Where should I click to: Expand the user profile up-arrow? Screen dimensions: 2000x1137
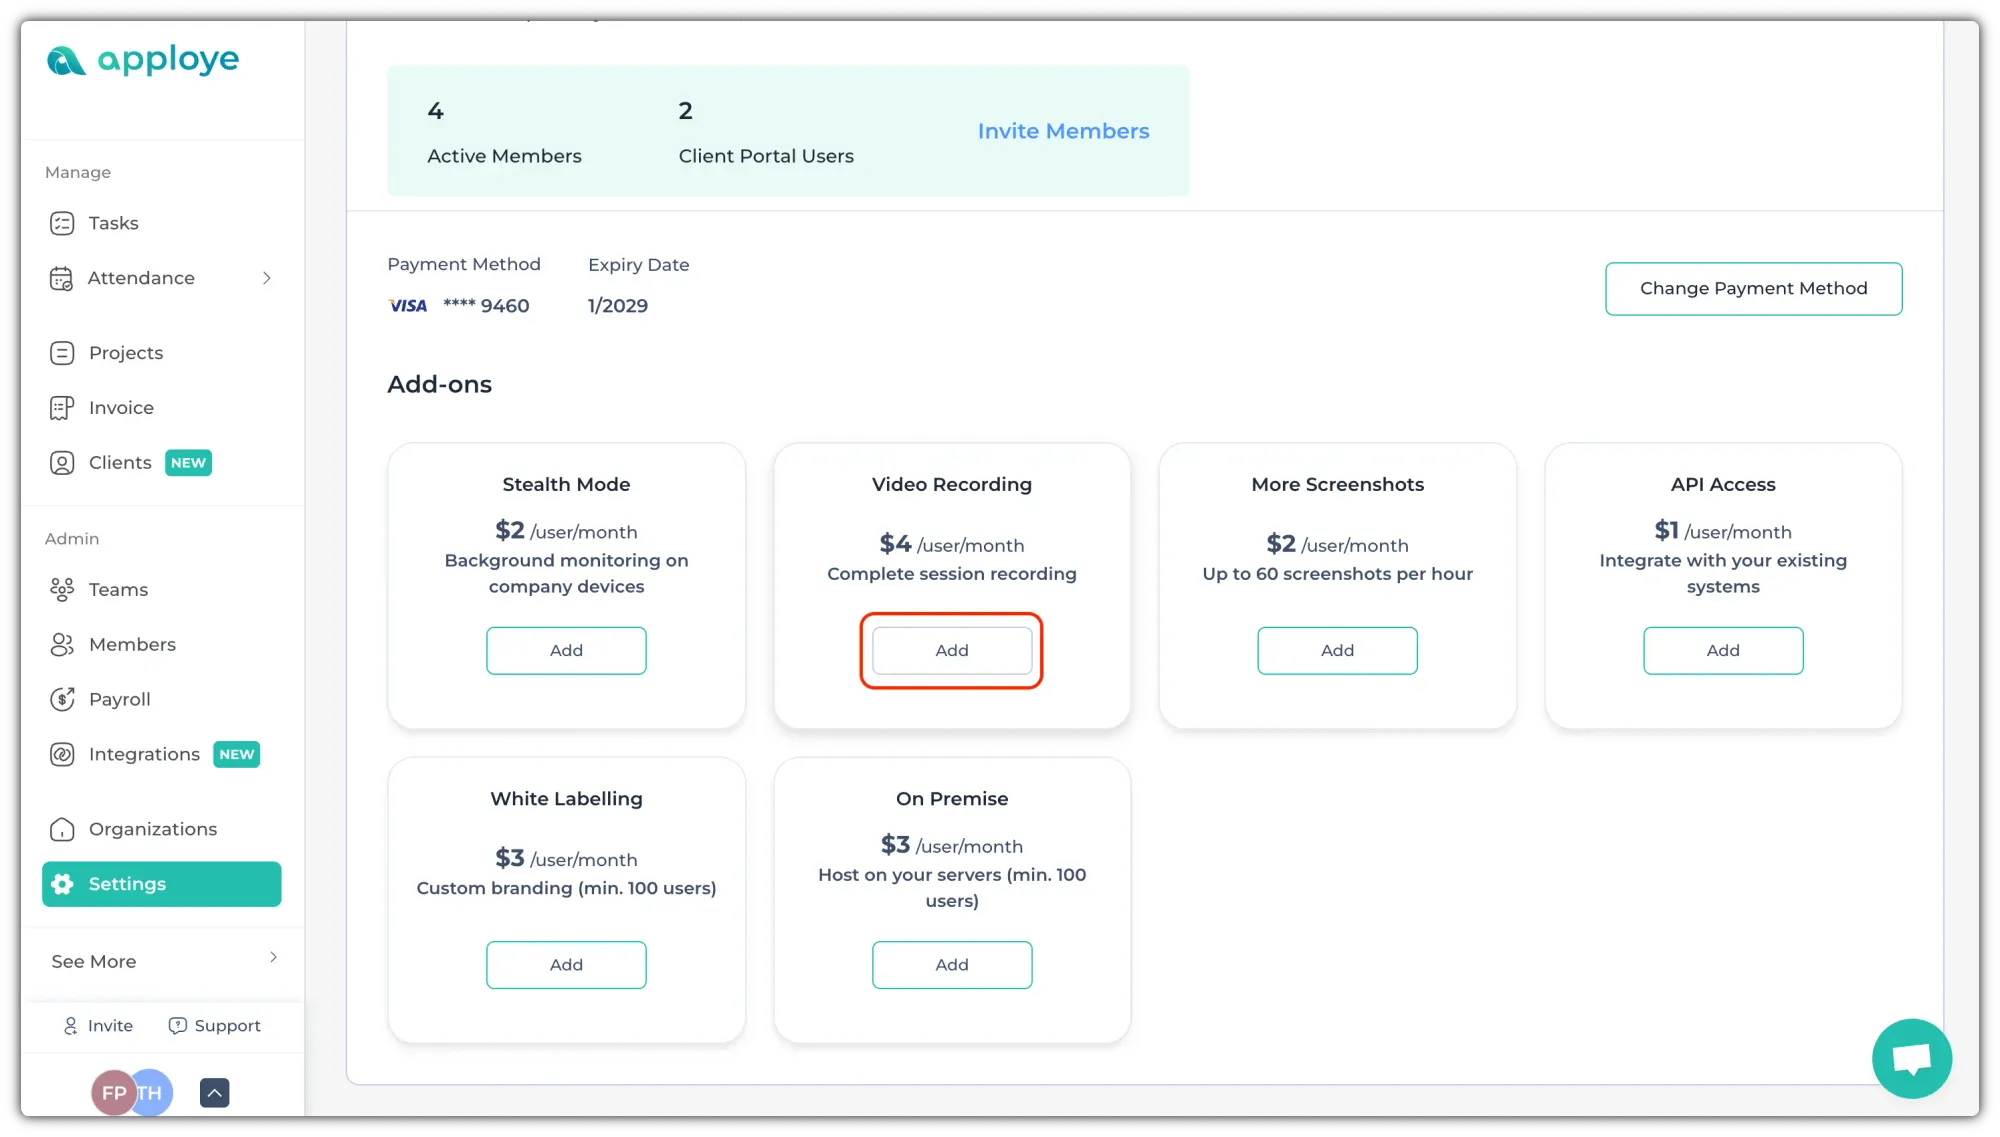coord(214,1093)
